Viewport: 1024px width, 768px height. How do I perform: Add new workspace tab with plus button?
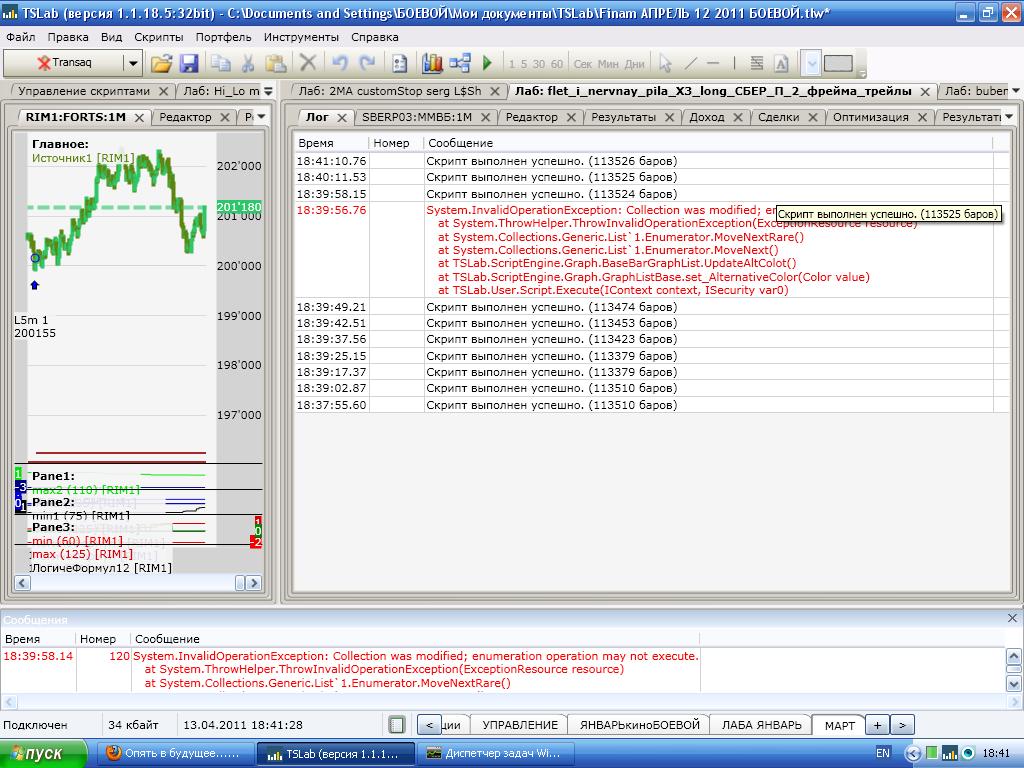876,725
